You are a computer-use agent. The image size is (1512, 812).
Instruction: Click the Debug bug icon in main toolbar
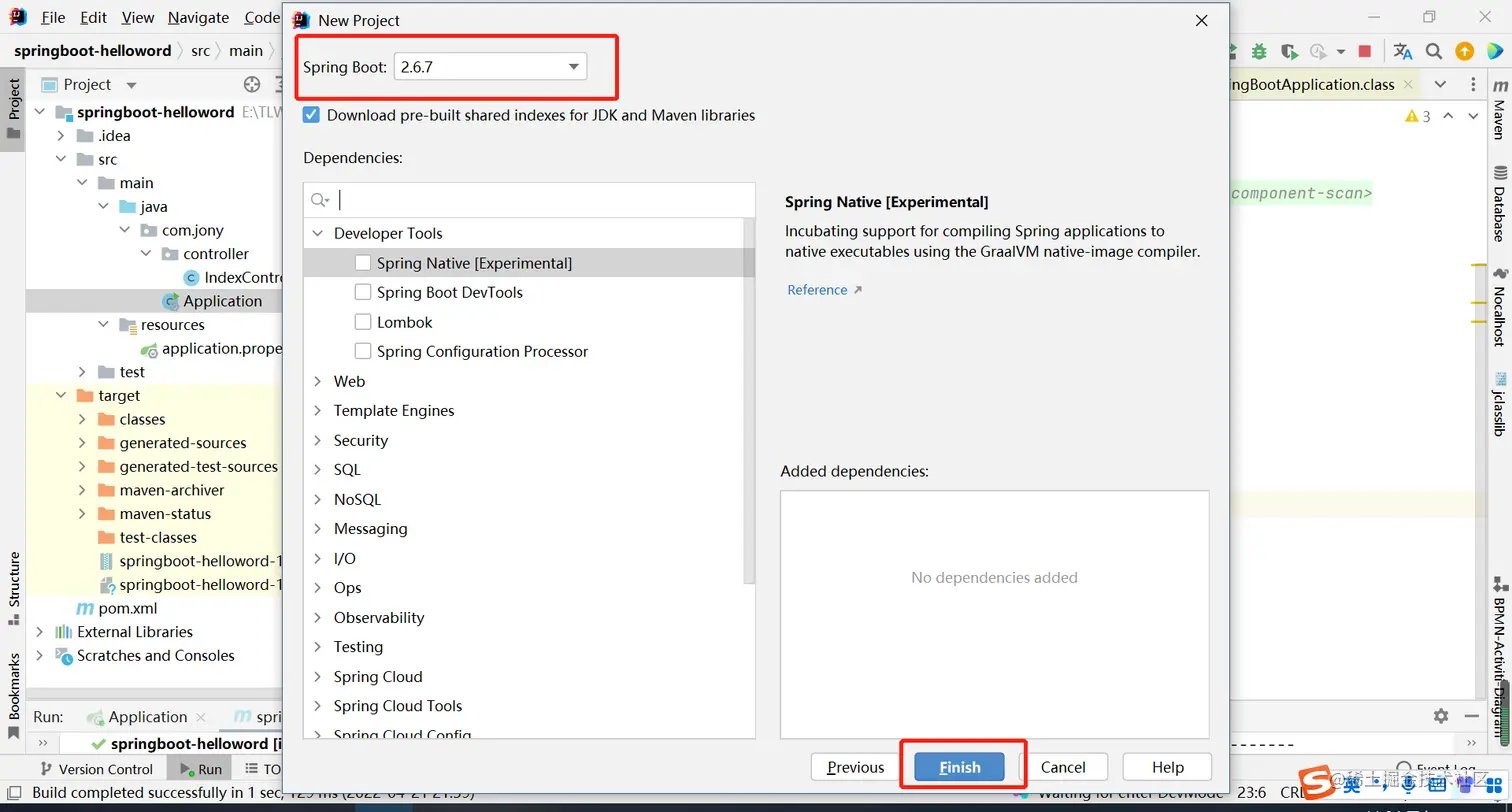click(x=1259, y=51)
